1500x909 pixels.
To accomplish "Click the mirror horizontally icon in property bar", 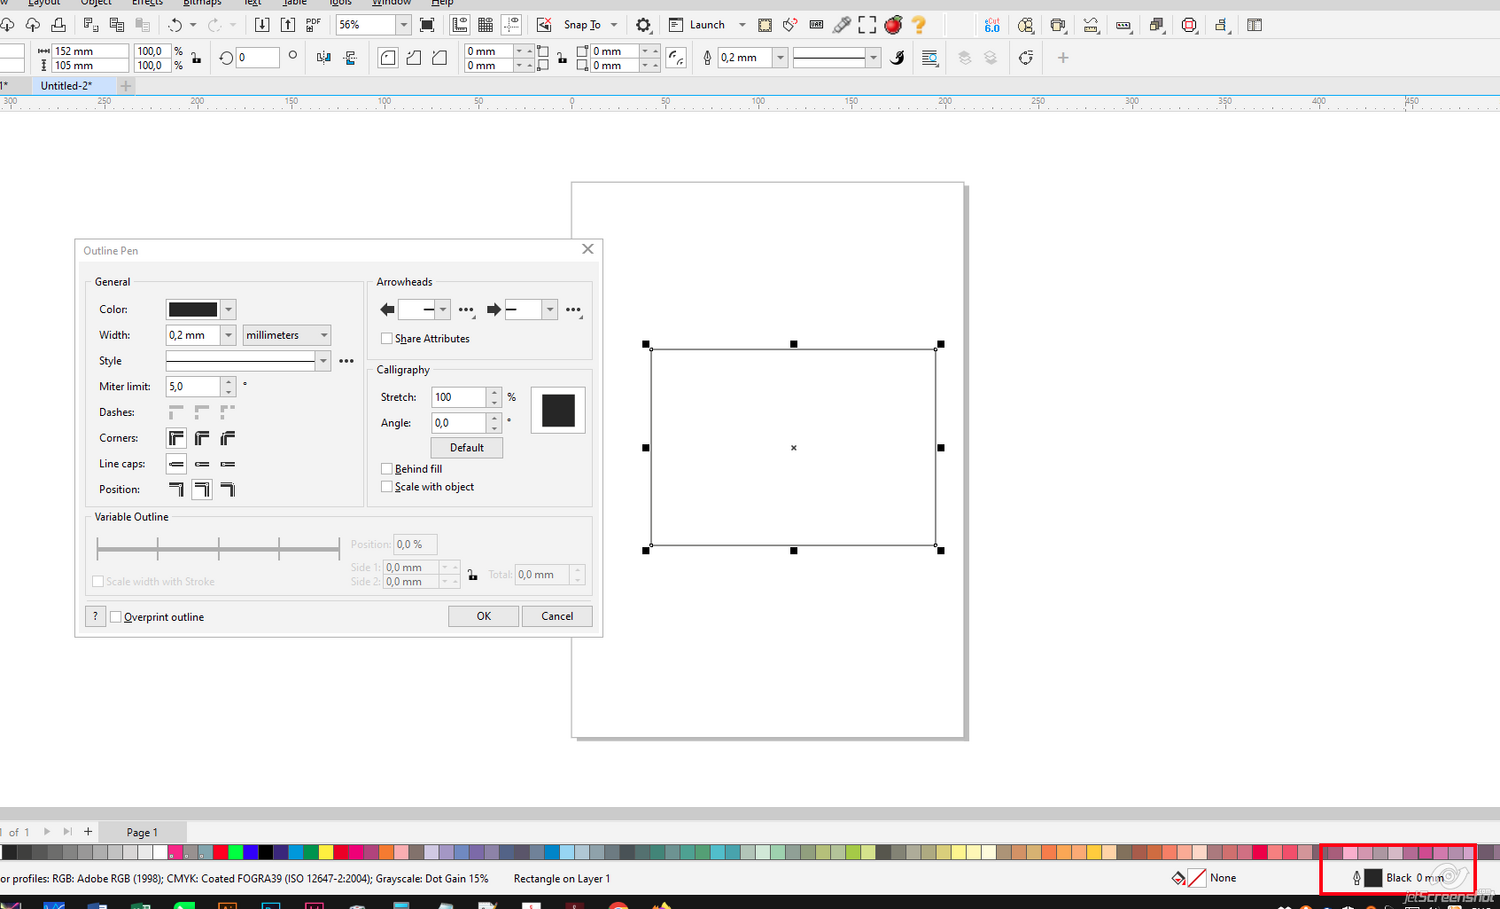I will pyautogui.click(x=323, y=58).
